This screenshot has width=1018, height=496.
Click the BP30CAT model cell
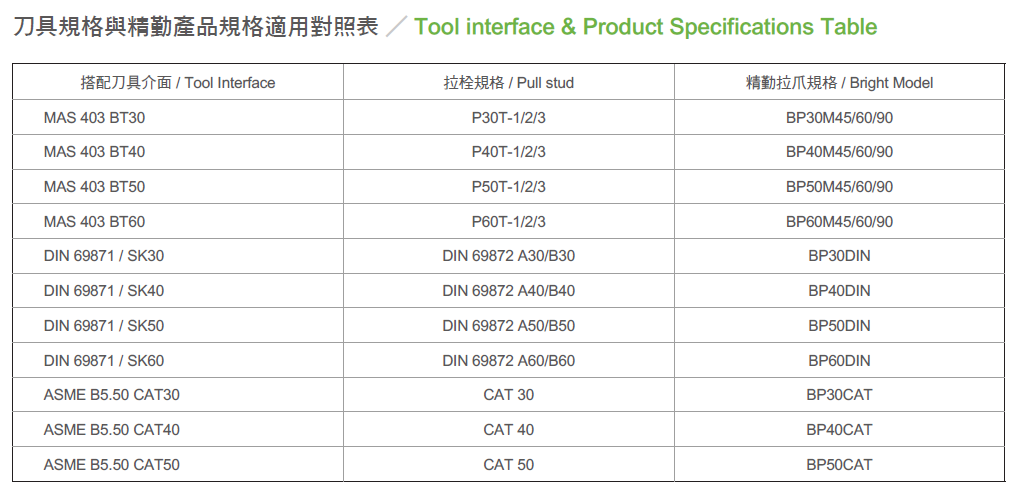(839, 395)
